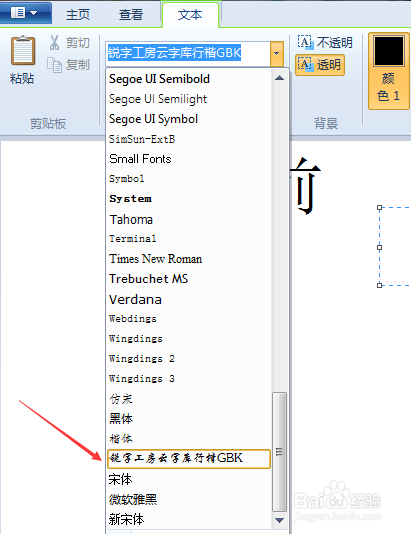Select font 锐字工房云字库行楷GBK in list
Screen dimensions: 411x534
coord(189,459)
